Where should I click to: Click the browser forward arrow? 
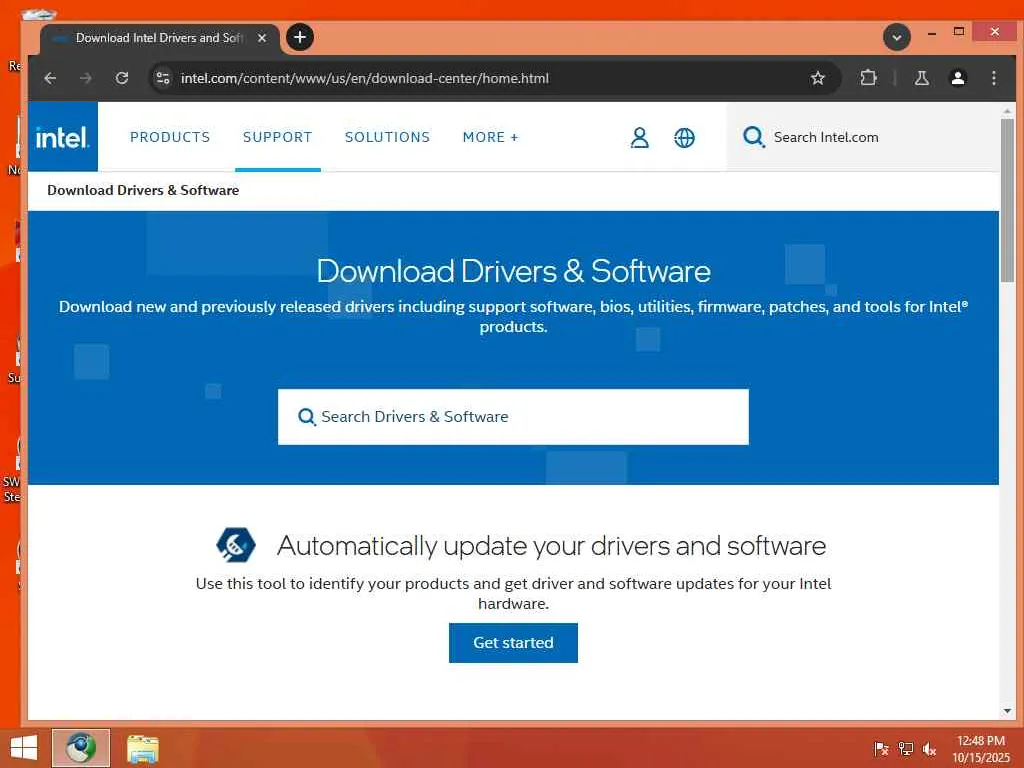[86, 78]
